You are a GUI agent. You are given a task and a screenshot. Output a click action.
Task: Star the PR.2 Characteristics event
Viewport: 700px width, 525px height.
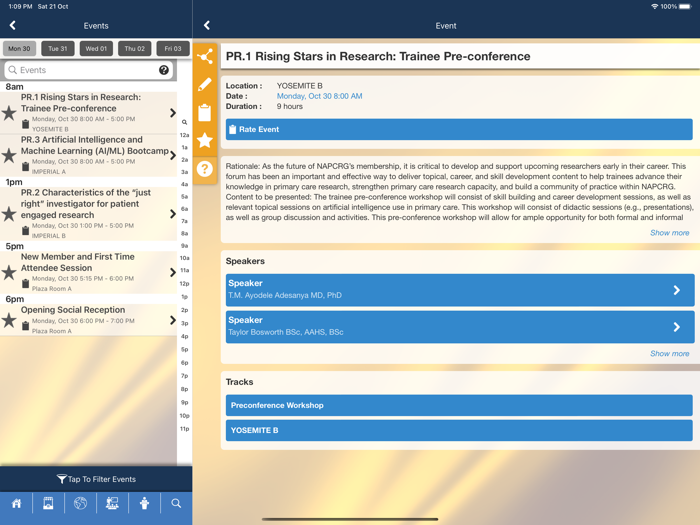9,214
